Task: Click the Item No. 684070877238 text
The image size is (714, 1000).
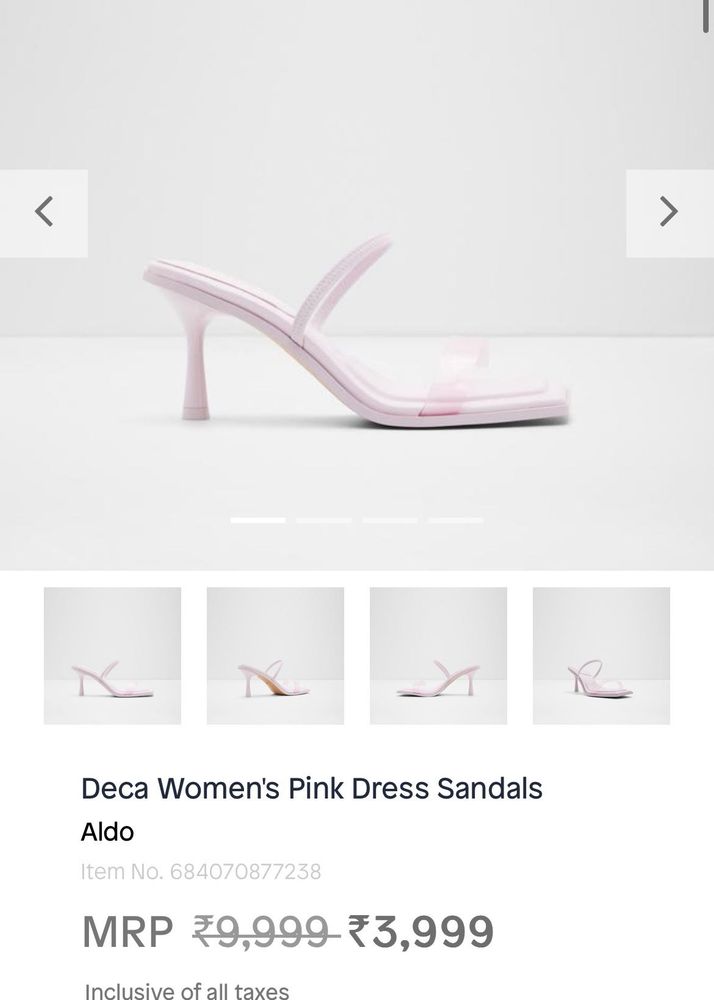Action: pyautogui.click(x=201, y=871)
